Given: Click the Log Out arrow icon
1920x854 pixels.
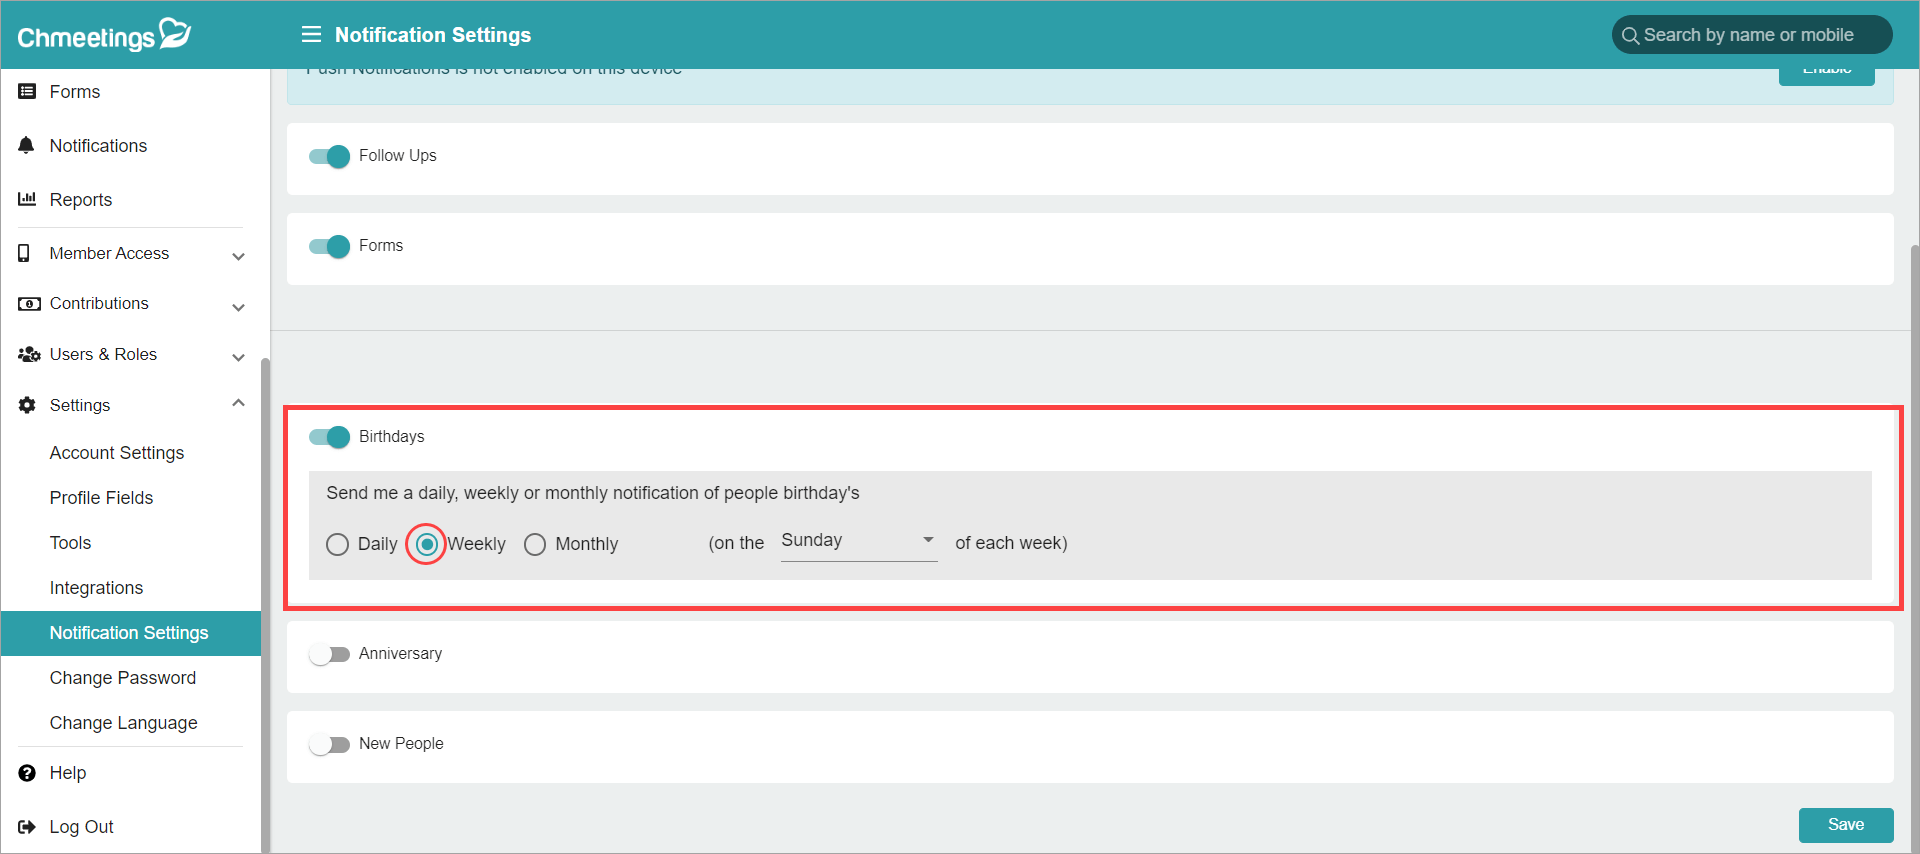Looking at the screenshot, I should 27,827.
